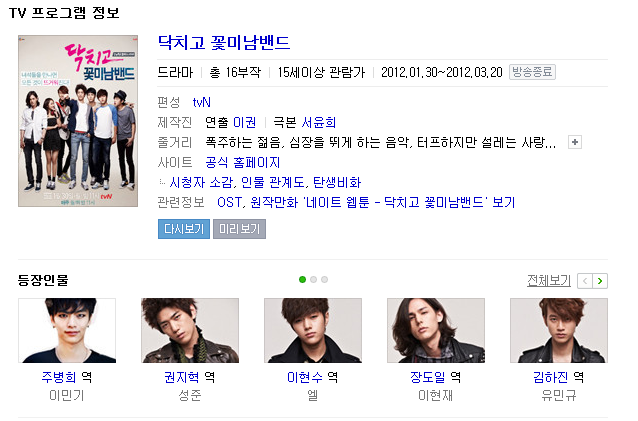The height and width of the screenshot is (421, 638).
Task: Open 김하진 character photo
Action: click(559, 330)
